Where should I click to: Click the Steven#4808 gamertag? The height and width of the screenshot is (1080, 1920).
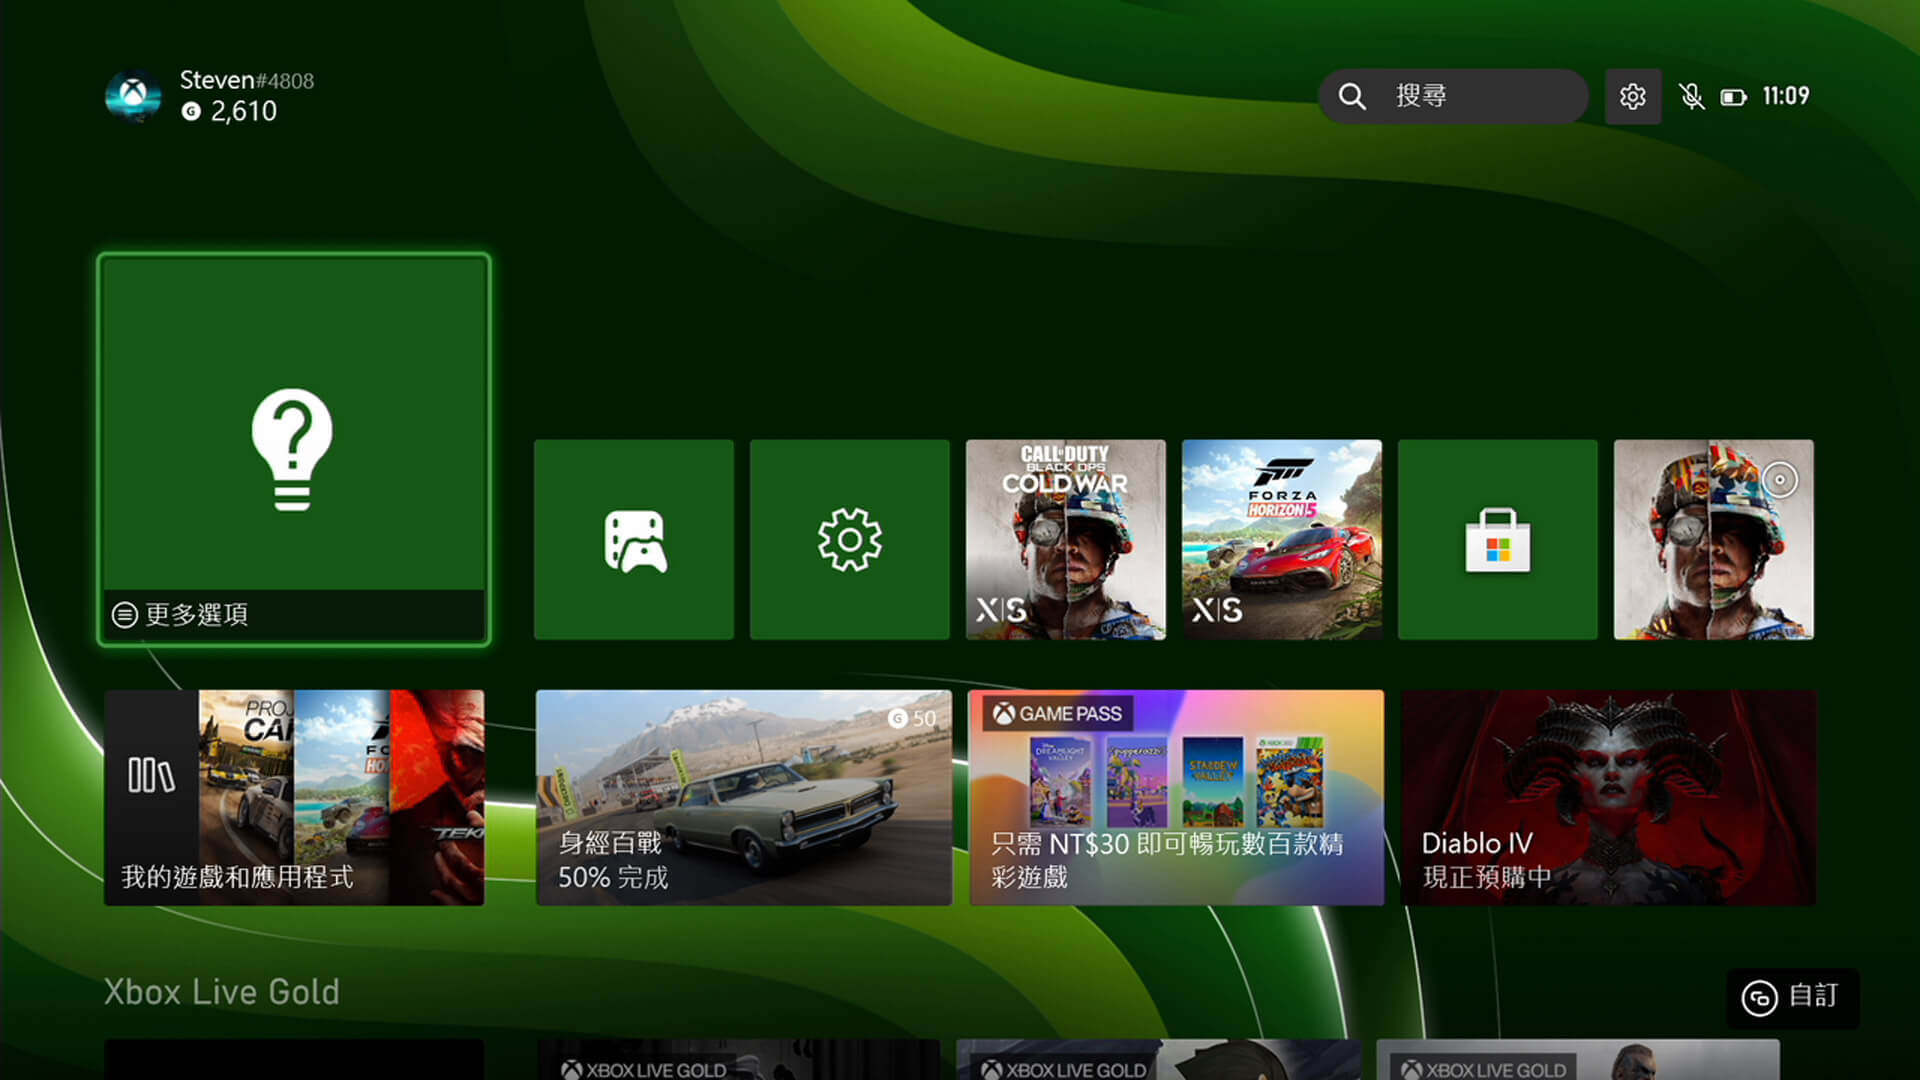(x=247, y=80)
